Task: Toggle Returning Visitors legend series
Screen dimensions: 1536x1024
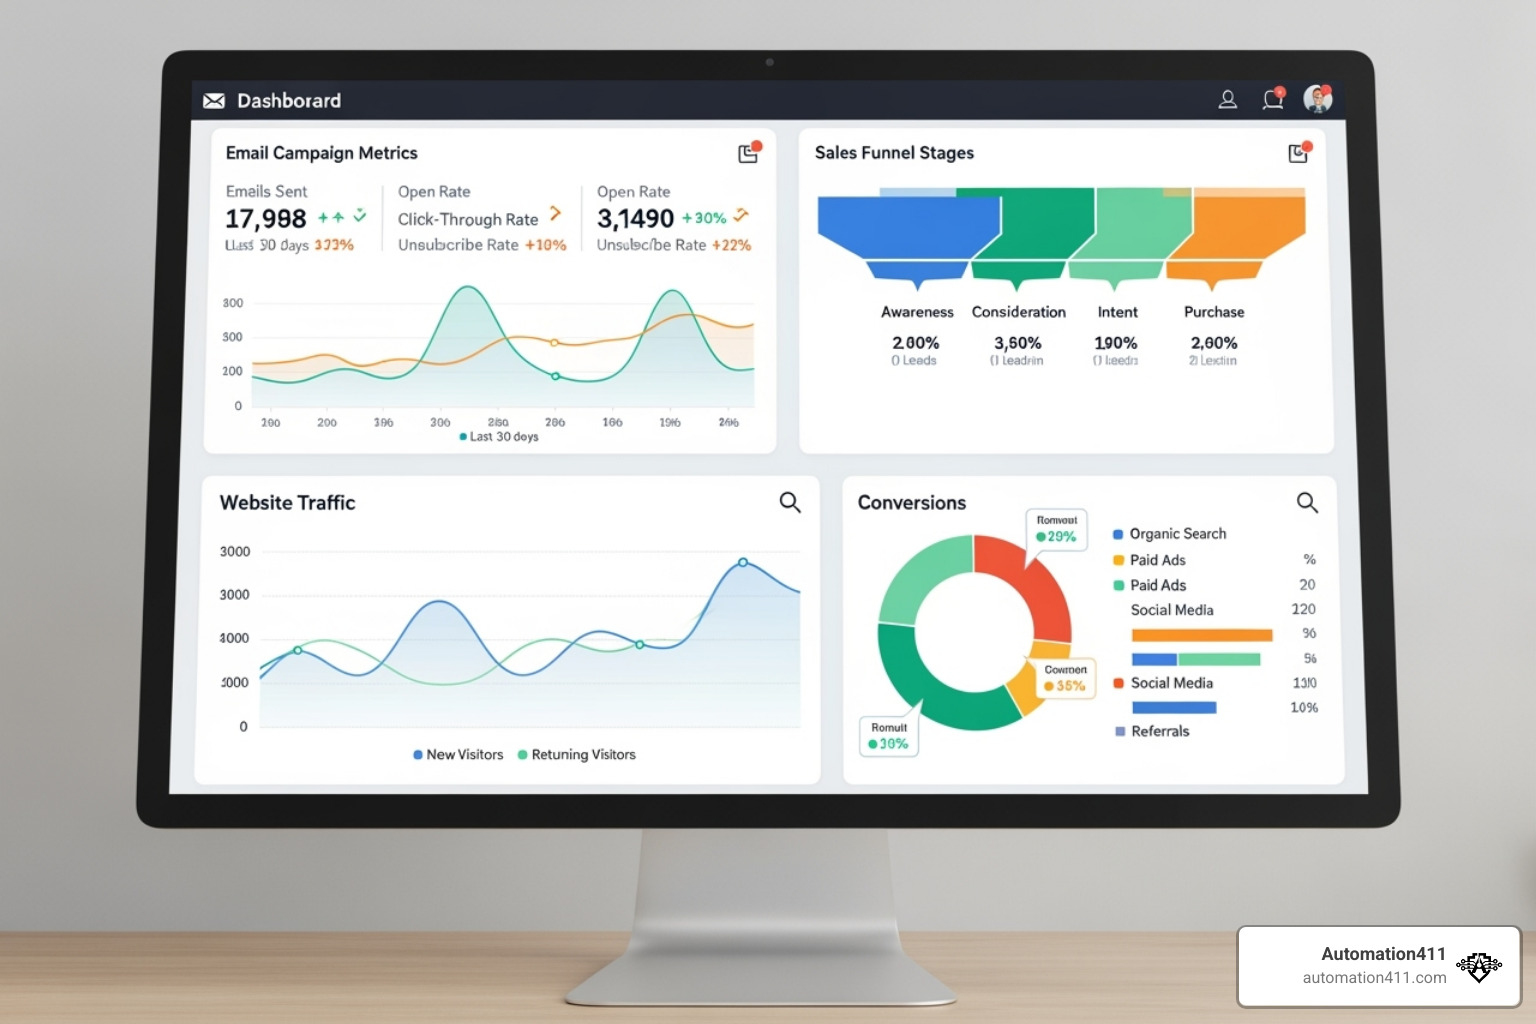Action: 576,755
